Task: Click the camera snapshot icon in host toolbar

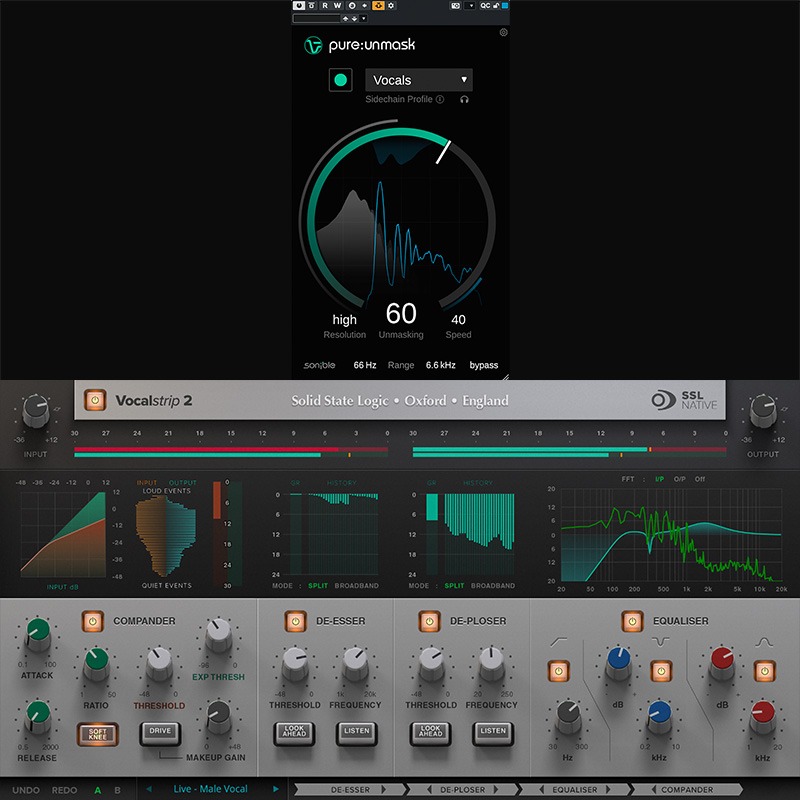Action: click(456, 6)
